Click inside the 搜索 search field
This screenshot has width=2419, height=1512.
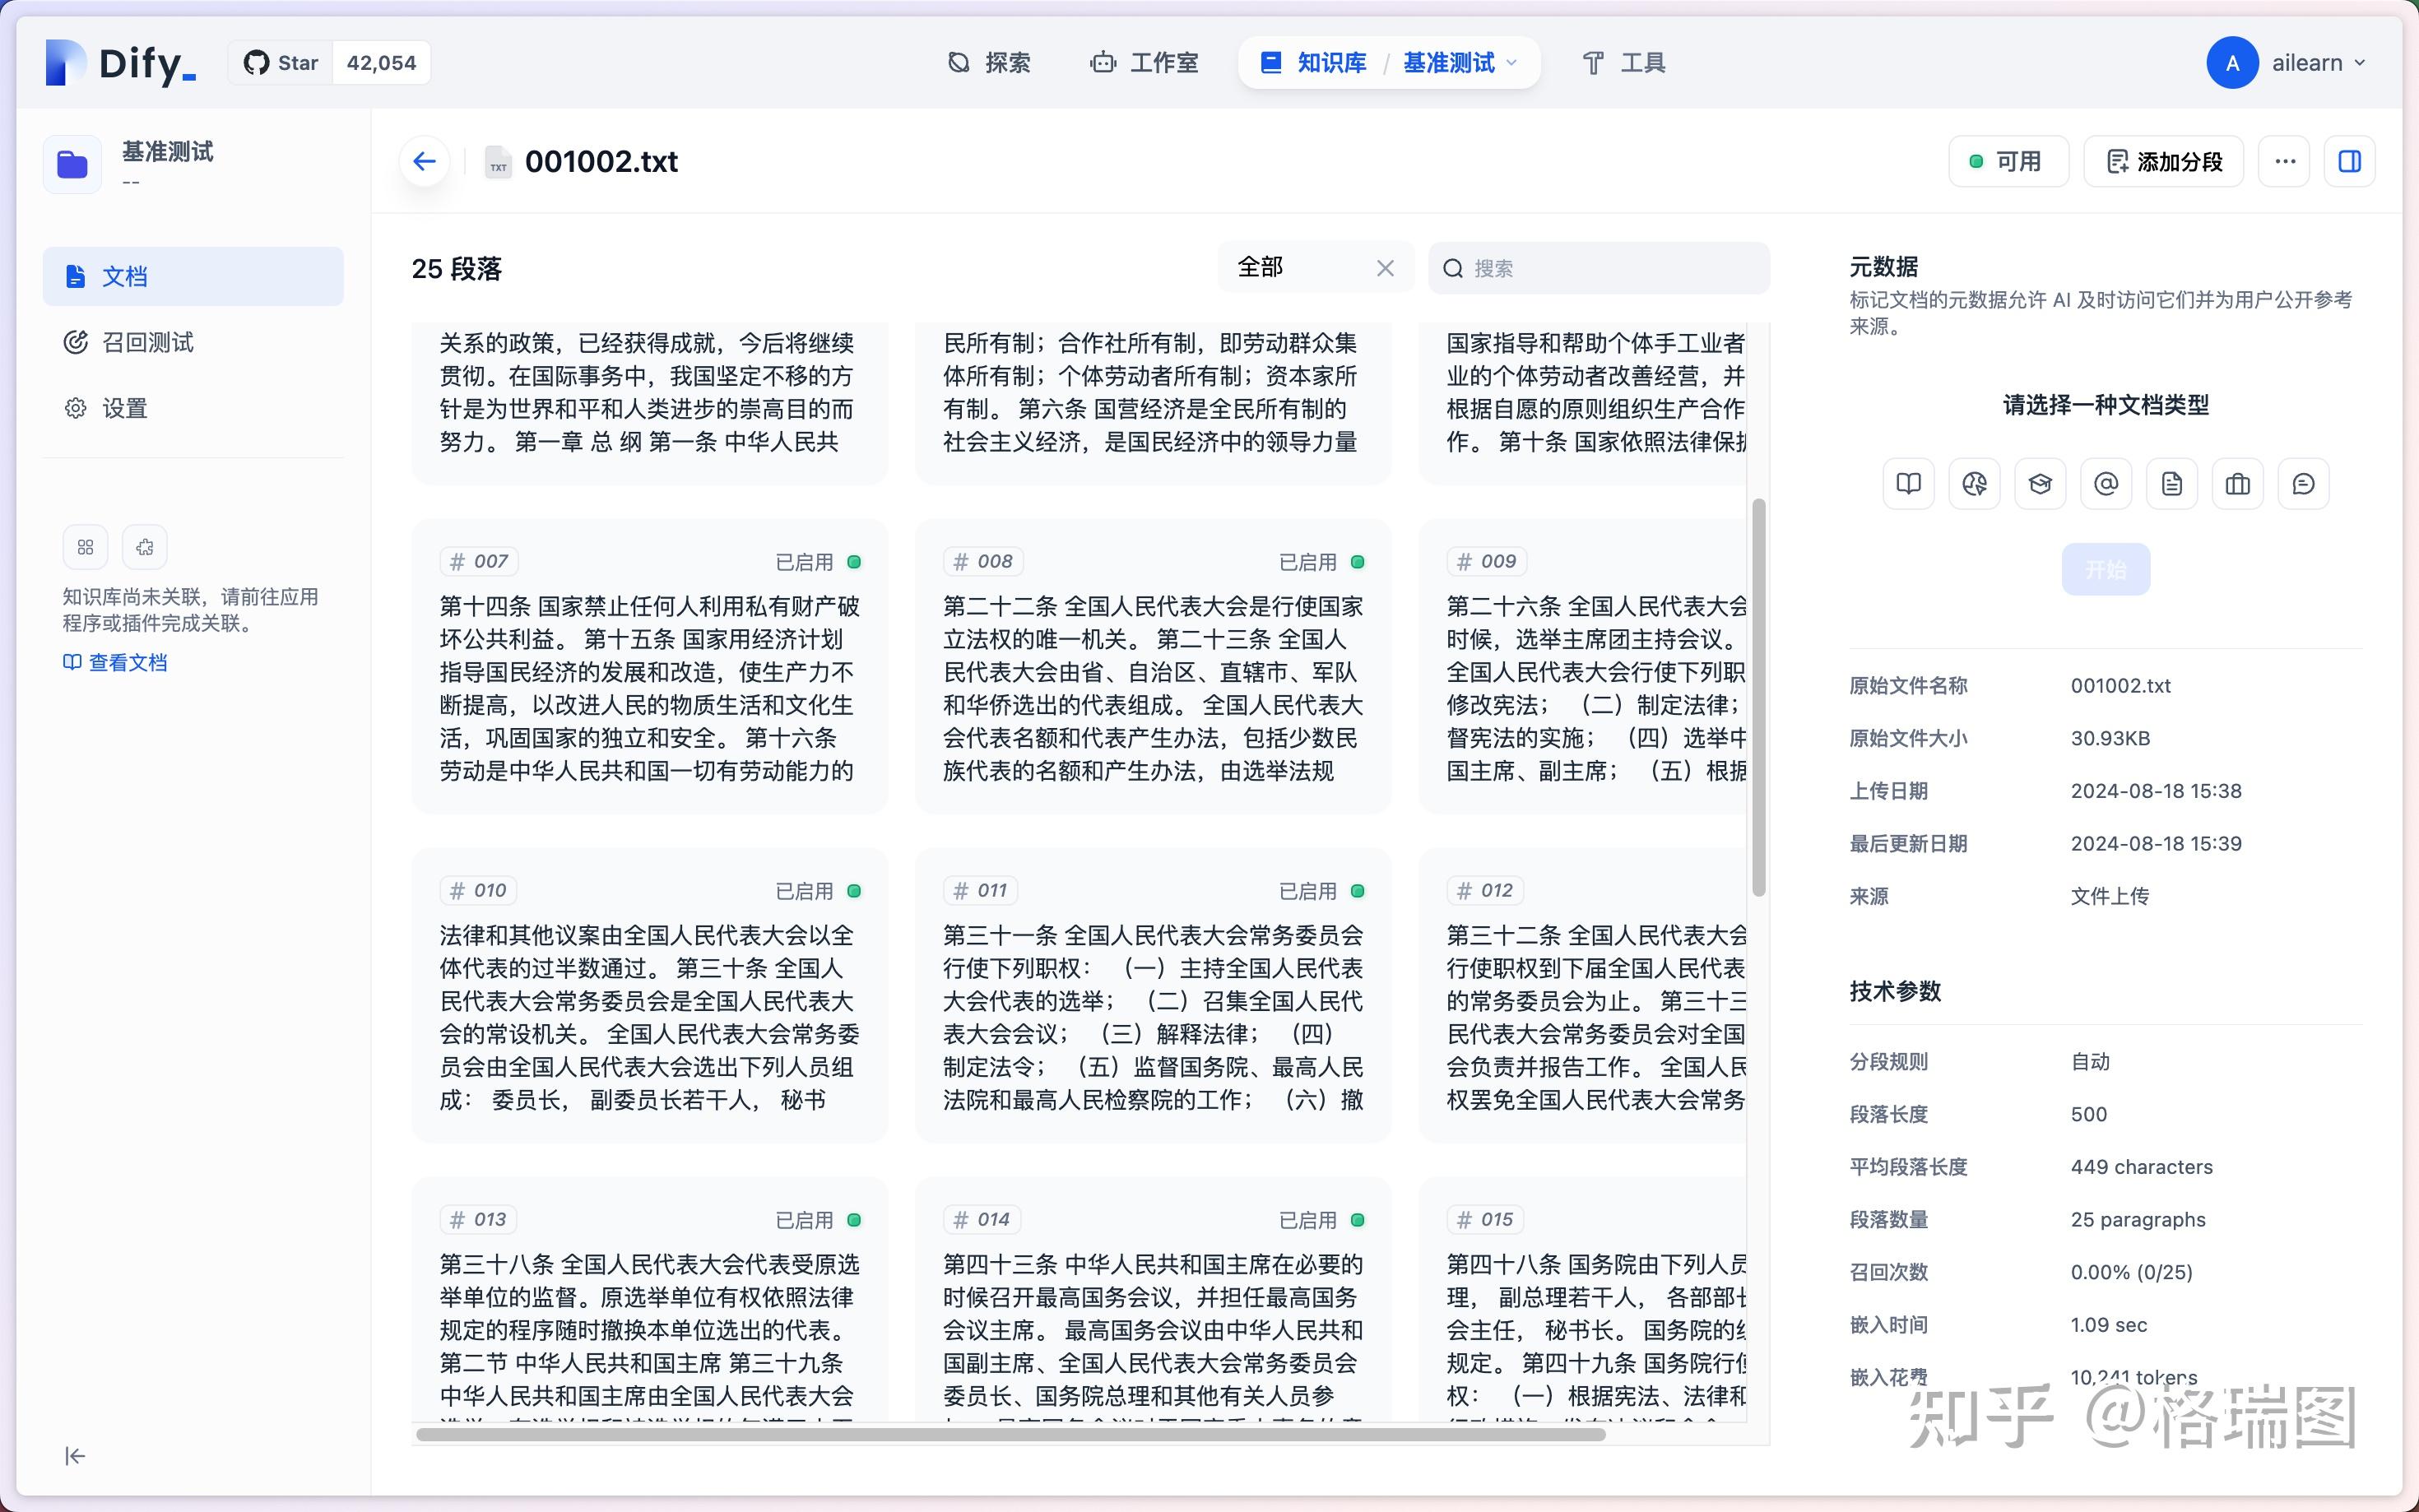tap(1597, 267)
